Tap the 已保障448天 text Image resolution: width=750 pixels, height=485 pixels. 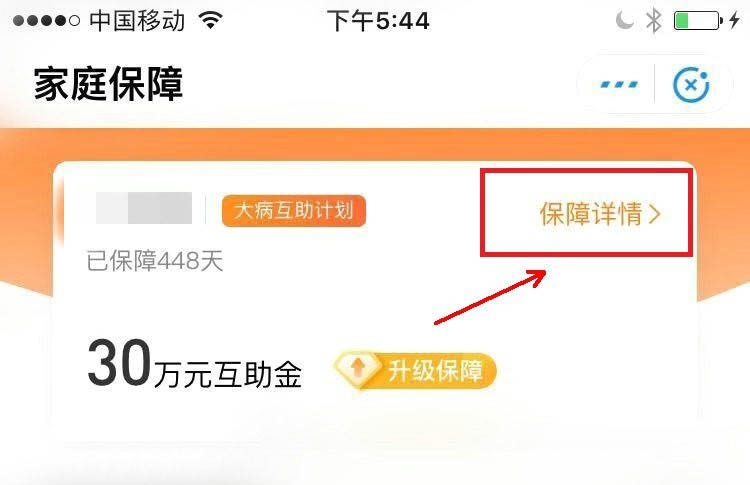[155, 261]
